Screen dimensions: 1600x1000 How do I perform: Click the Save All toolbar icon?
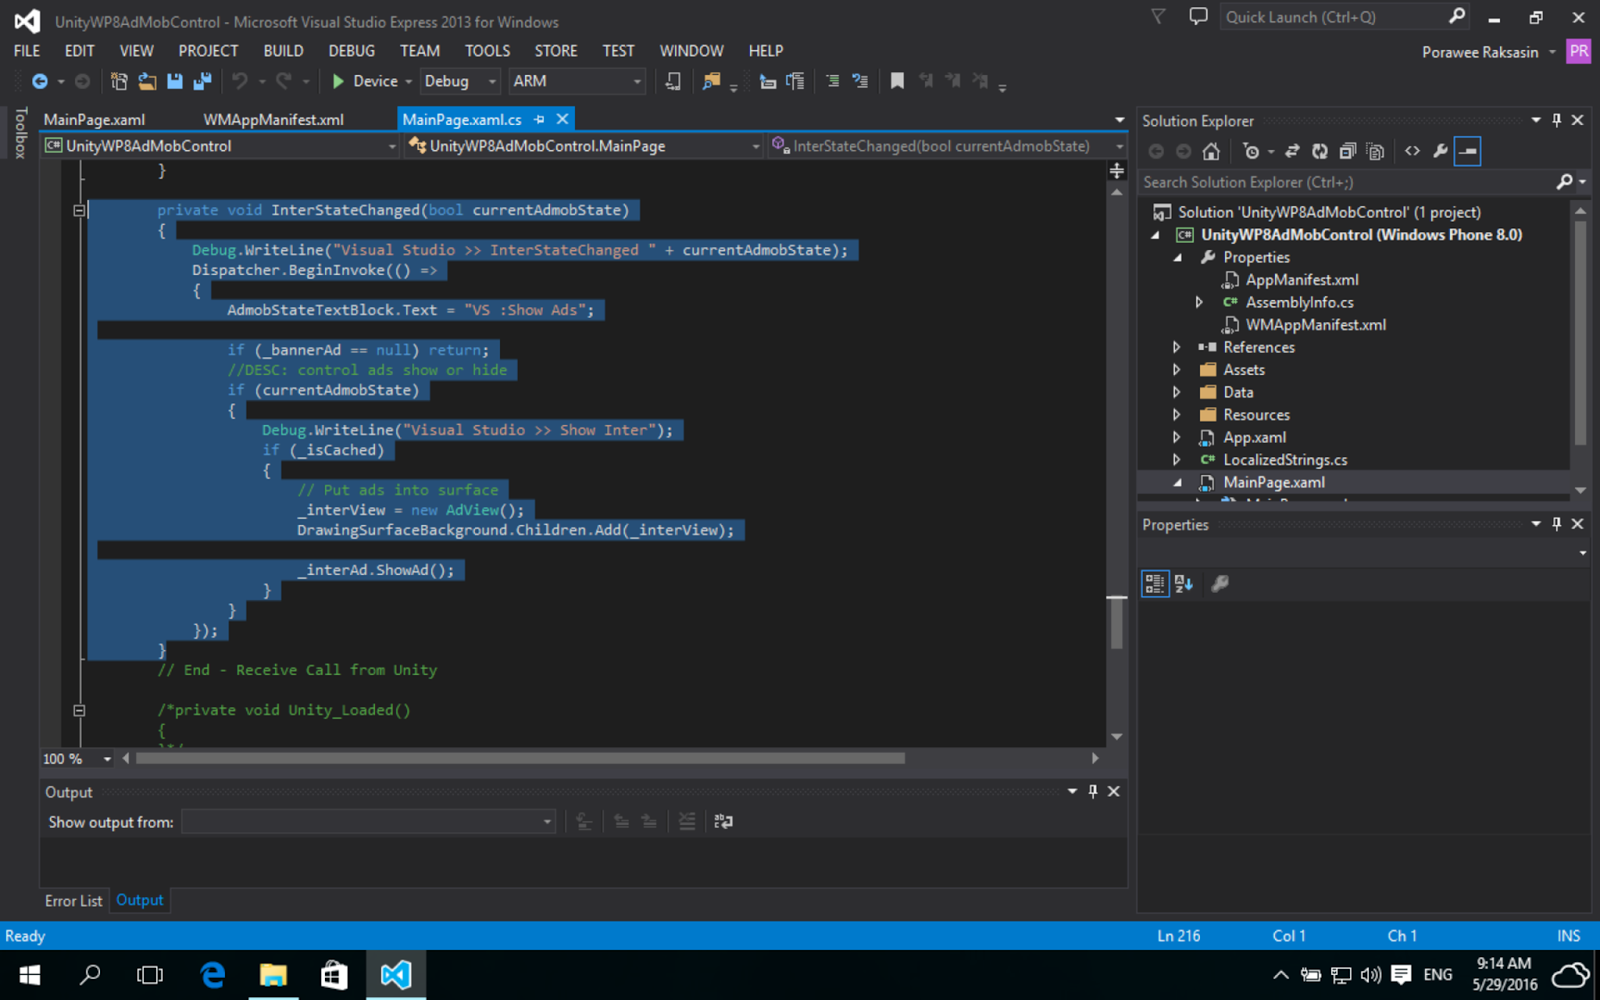point(202,81)
